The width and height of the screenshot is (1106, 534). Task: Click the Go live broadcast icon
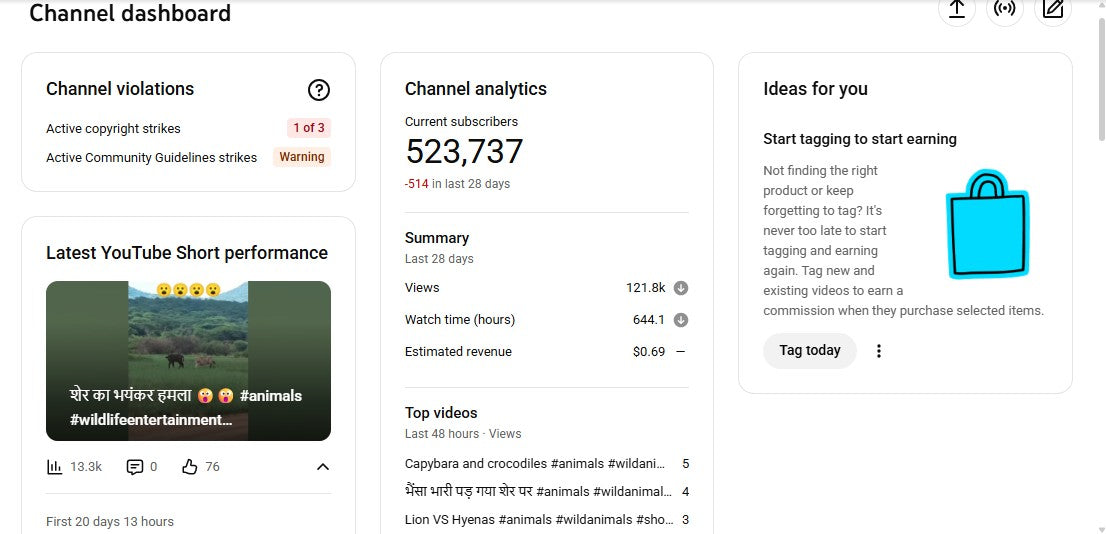1004,9
